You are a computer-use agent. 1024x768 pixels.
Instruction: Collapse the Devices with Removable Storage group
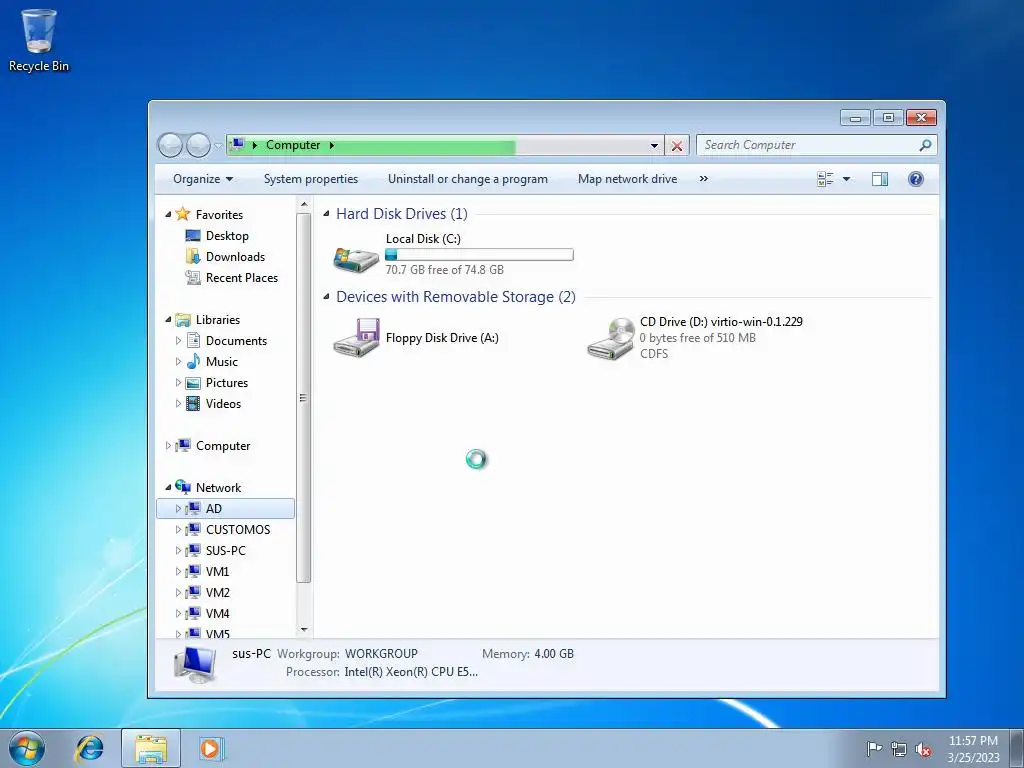tap(327, 297)
